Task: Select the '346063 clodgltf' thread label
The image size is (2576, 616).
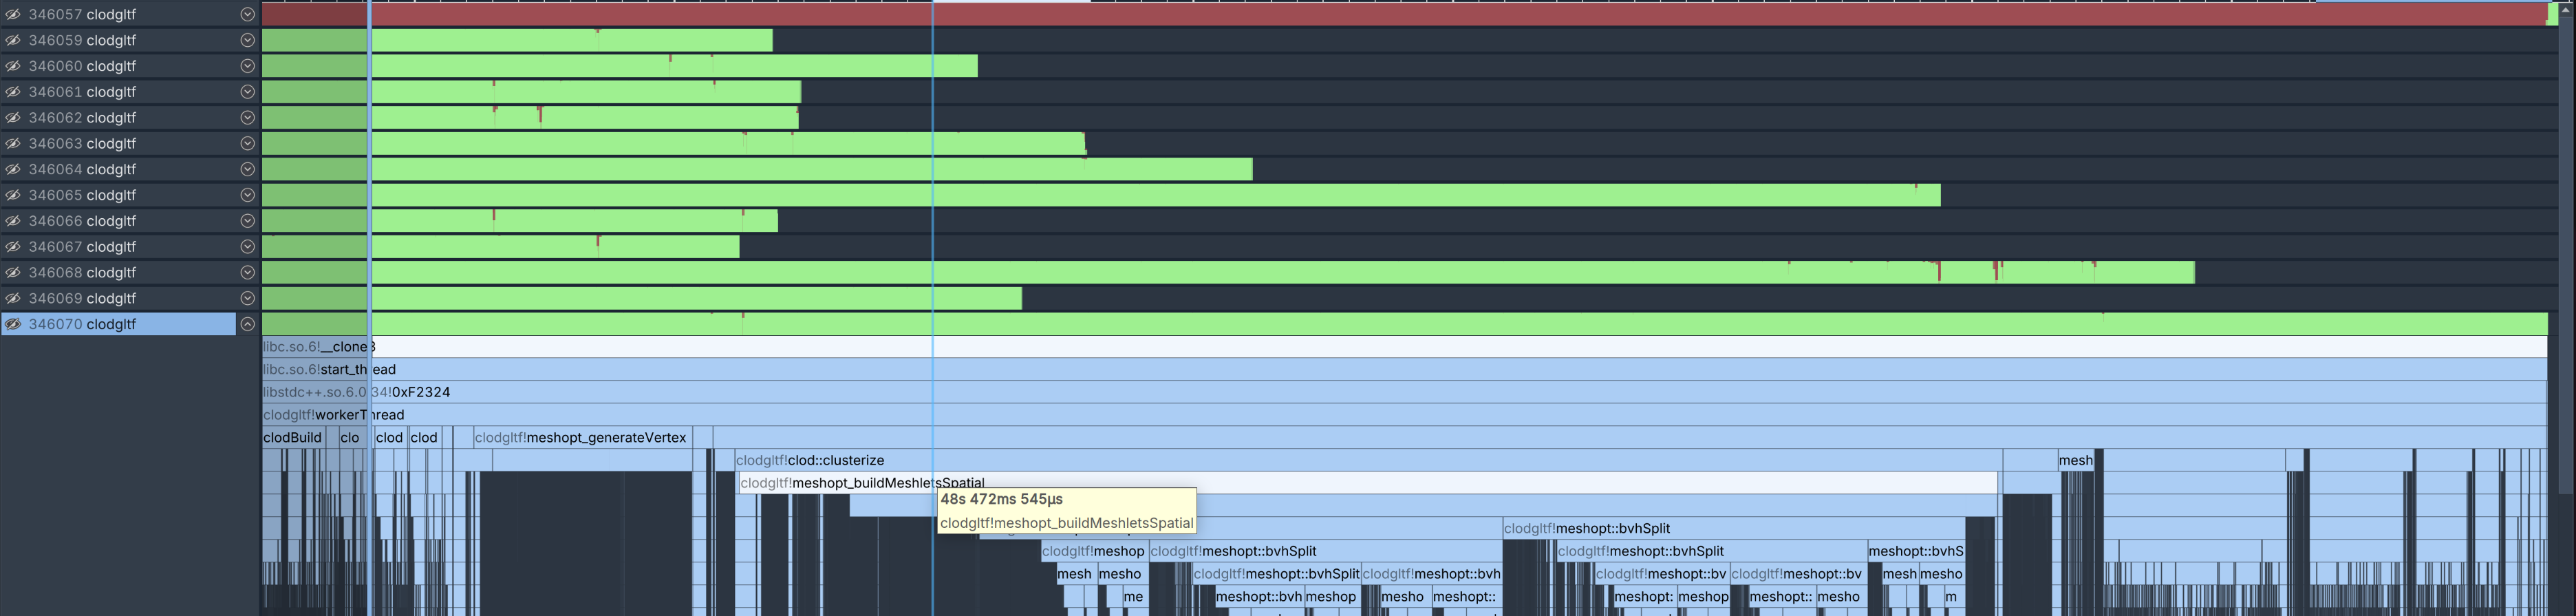Action: point(82,144)
